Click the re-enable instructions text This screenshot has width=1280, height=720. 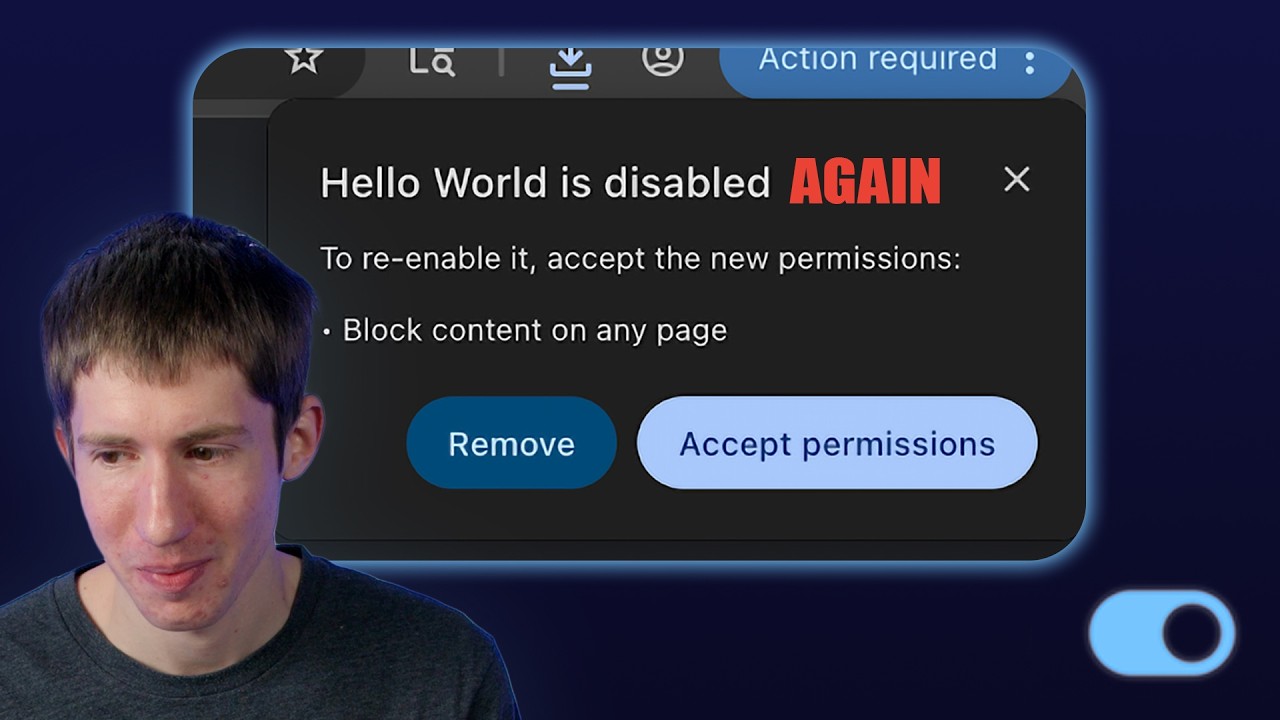pyautogui.click(x=640, y=259)
